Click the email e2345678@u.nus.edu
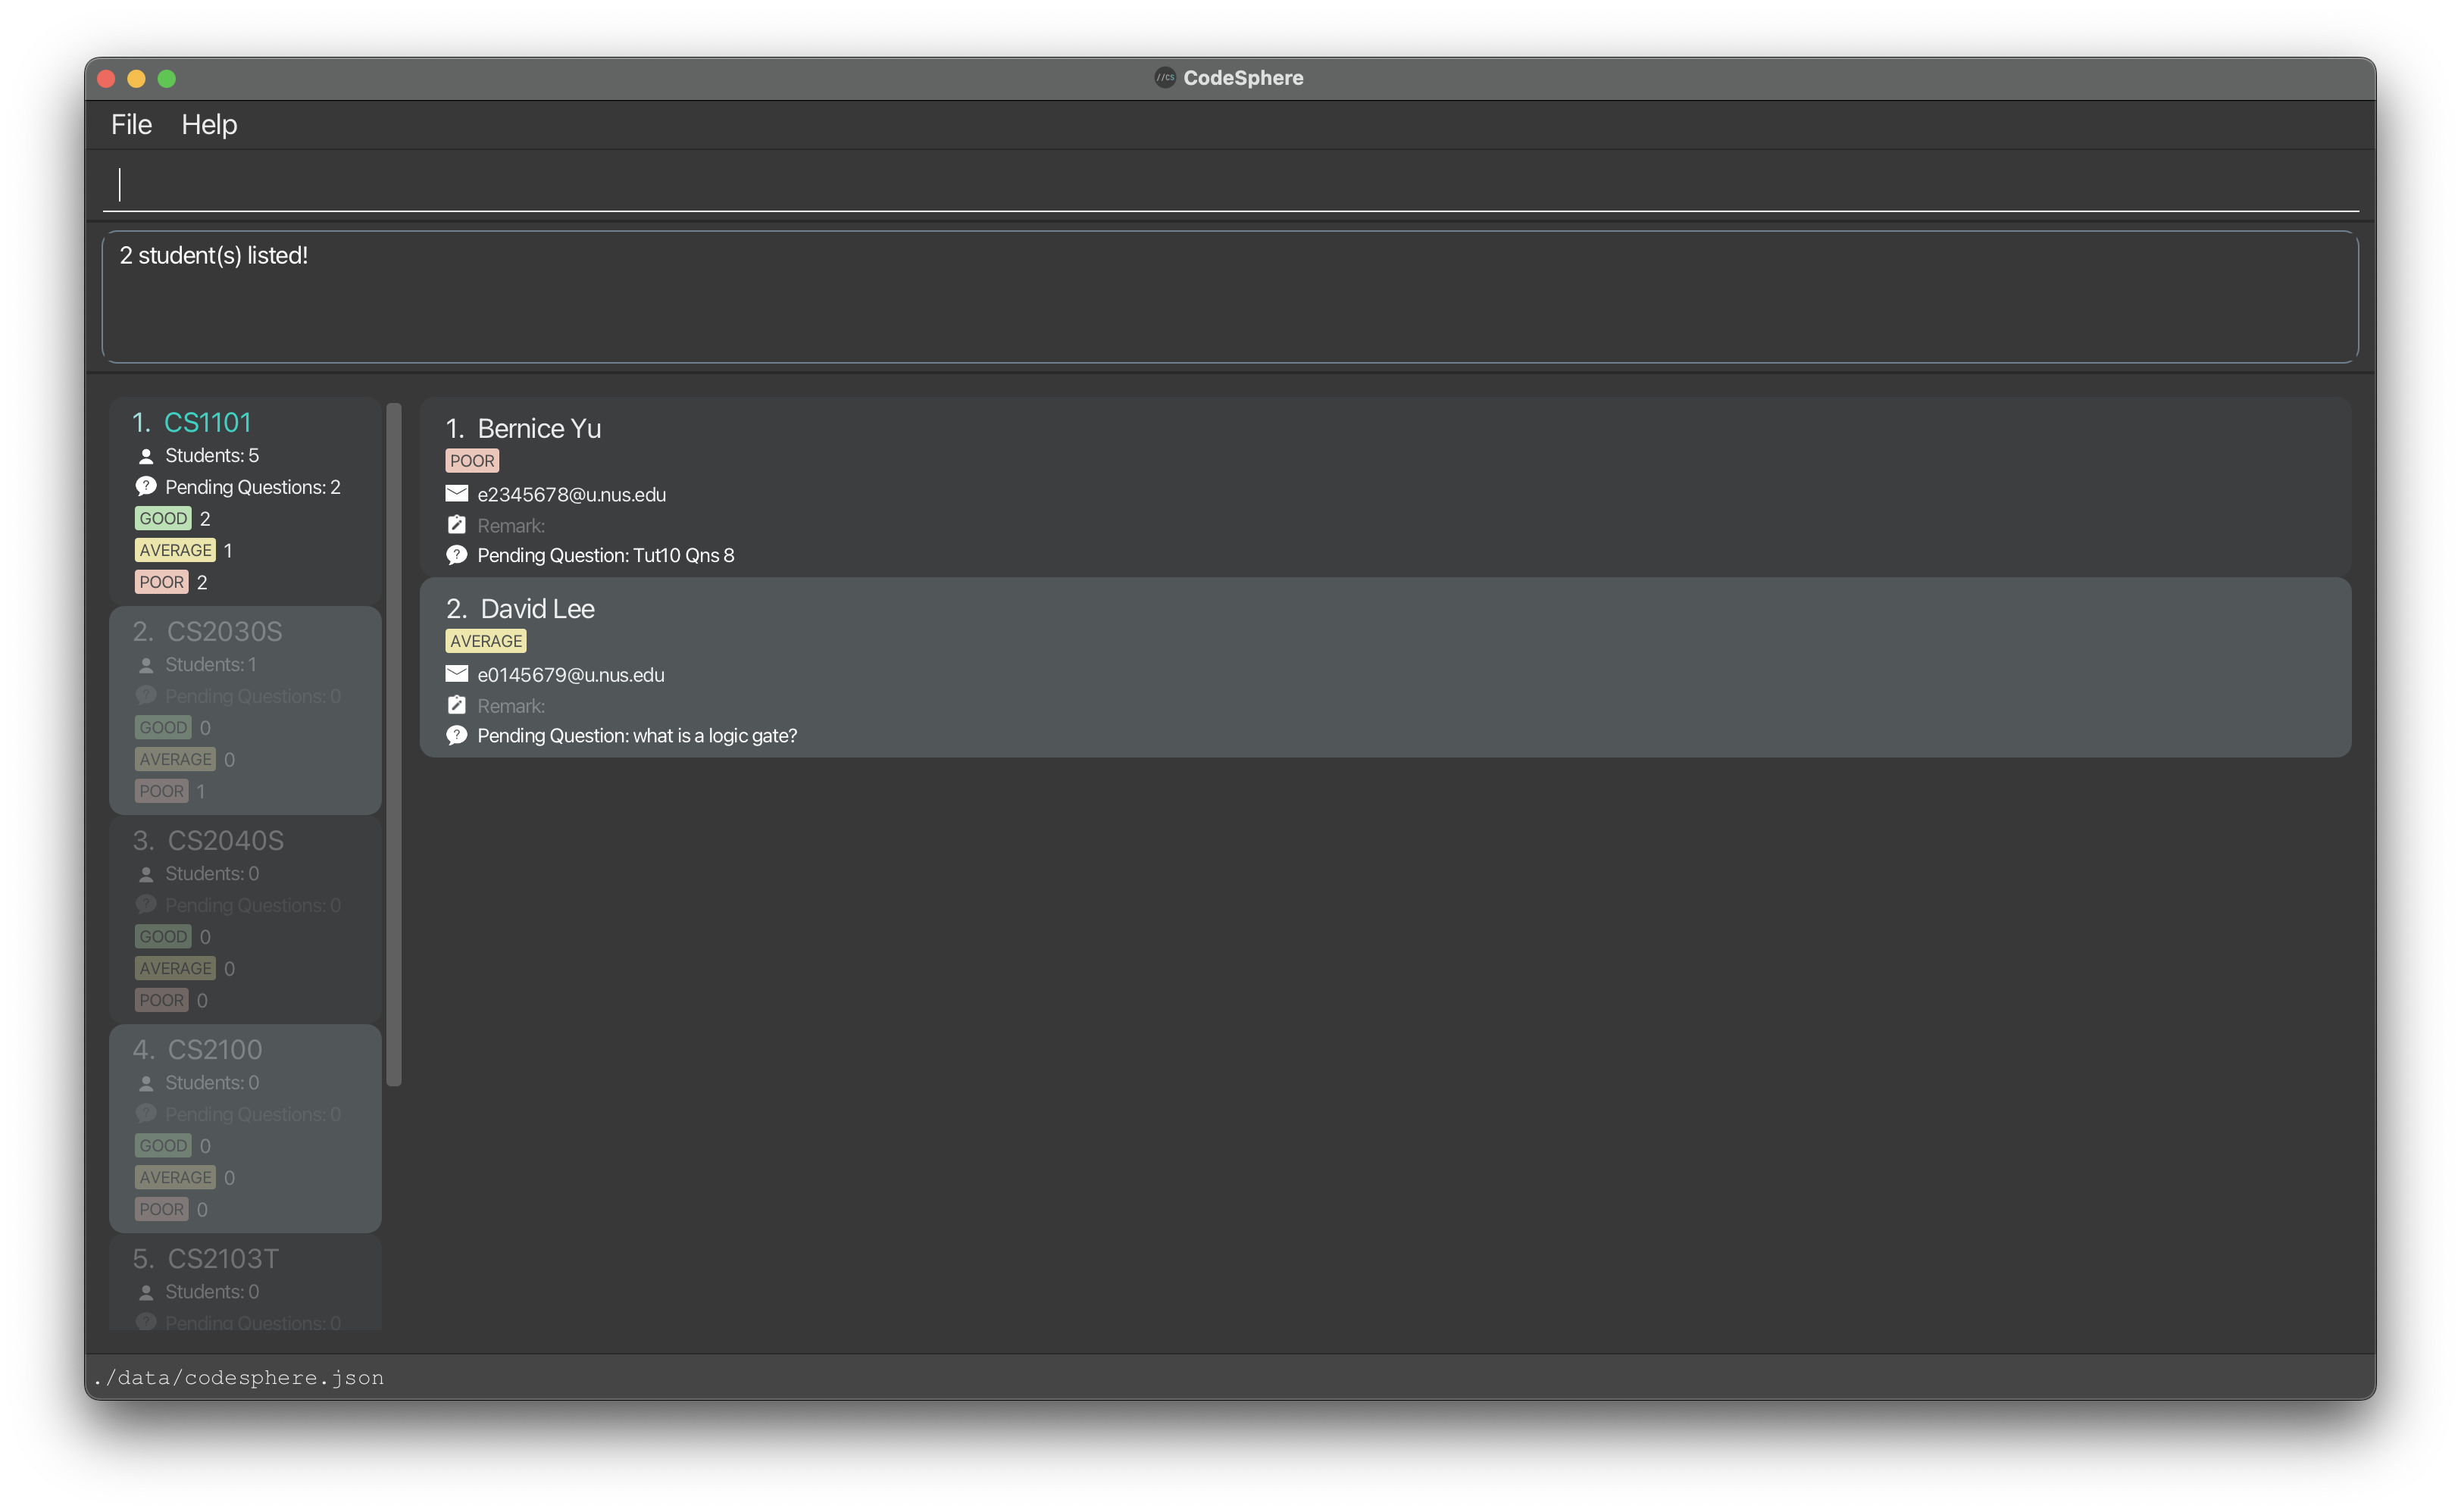The image size is (2461, 1512). coord(572,494)
